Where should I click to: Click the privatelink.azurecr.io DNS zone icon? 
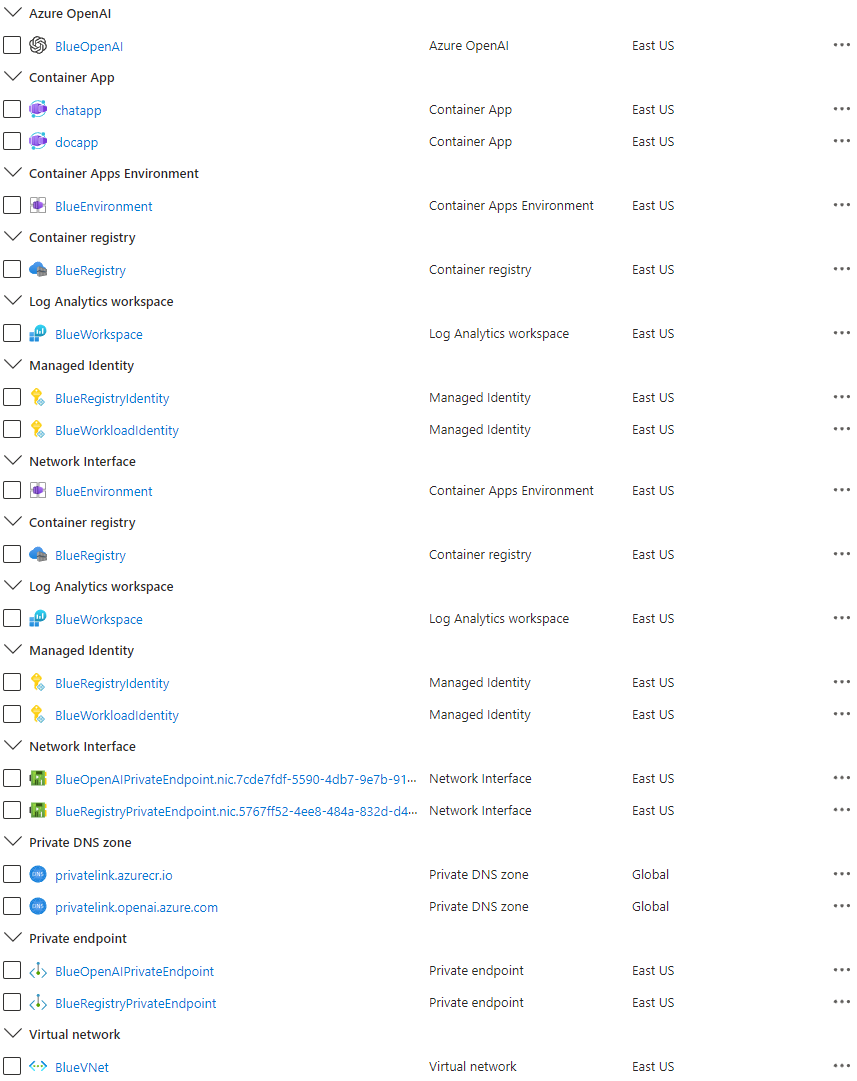click(38, 874)
